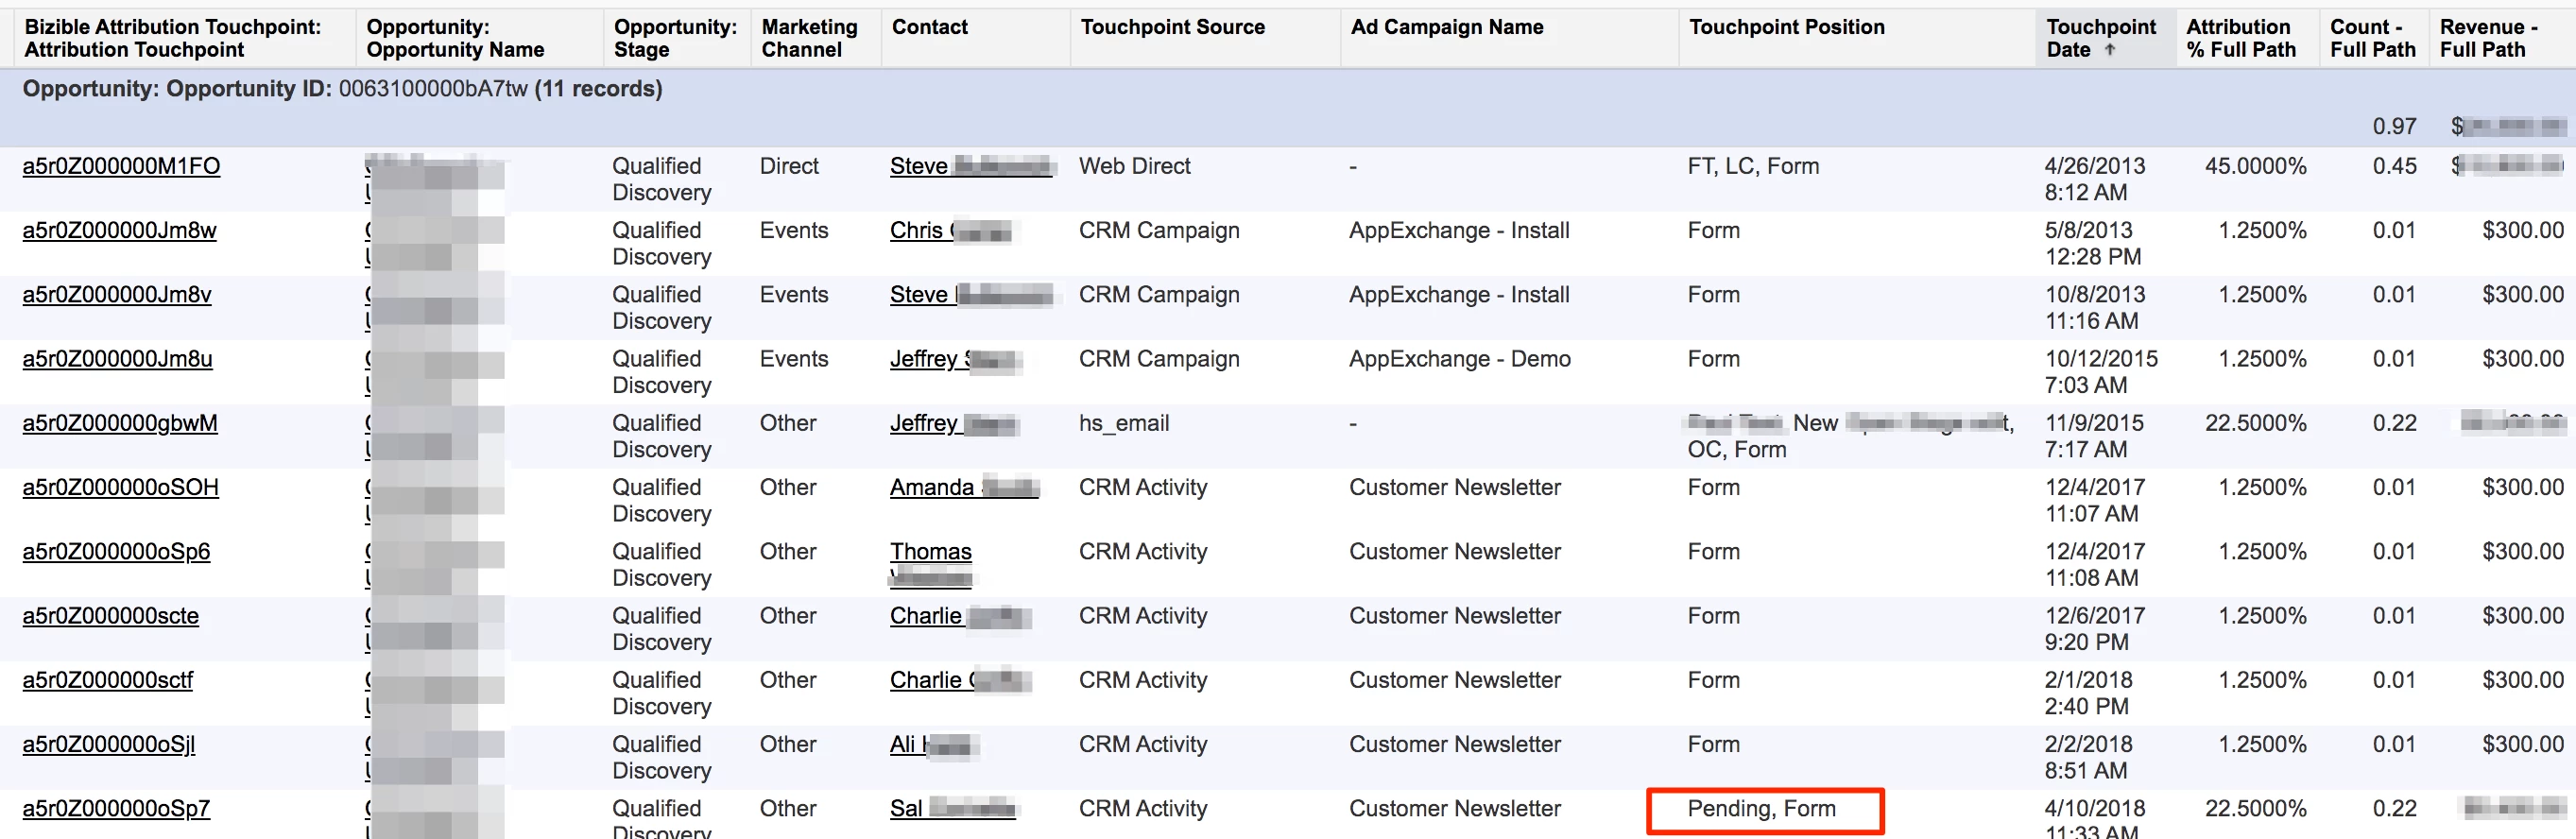2576x839 pixels.
Task: Open Amanda's contact record
Action: (964, 487)
